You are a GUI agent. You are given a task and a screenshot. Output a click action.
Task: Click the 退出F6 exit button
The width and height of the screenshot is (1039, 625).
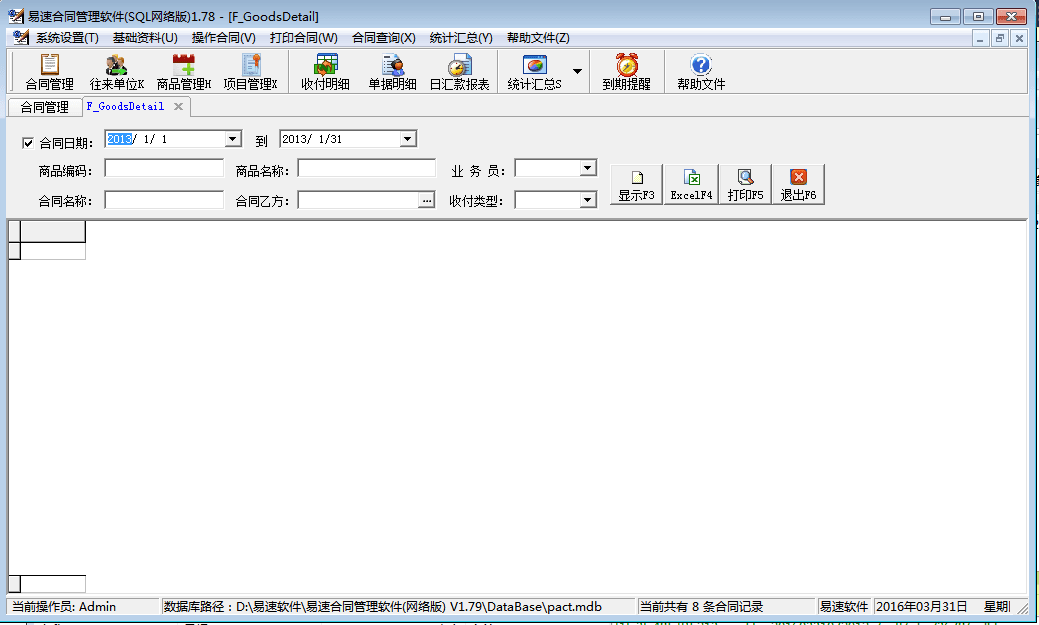[798, 184]
